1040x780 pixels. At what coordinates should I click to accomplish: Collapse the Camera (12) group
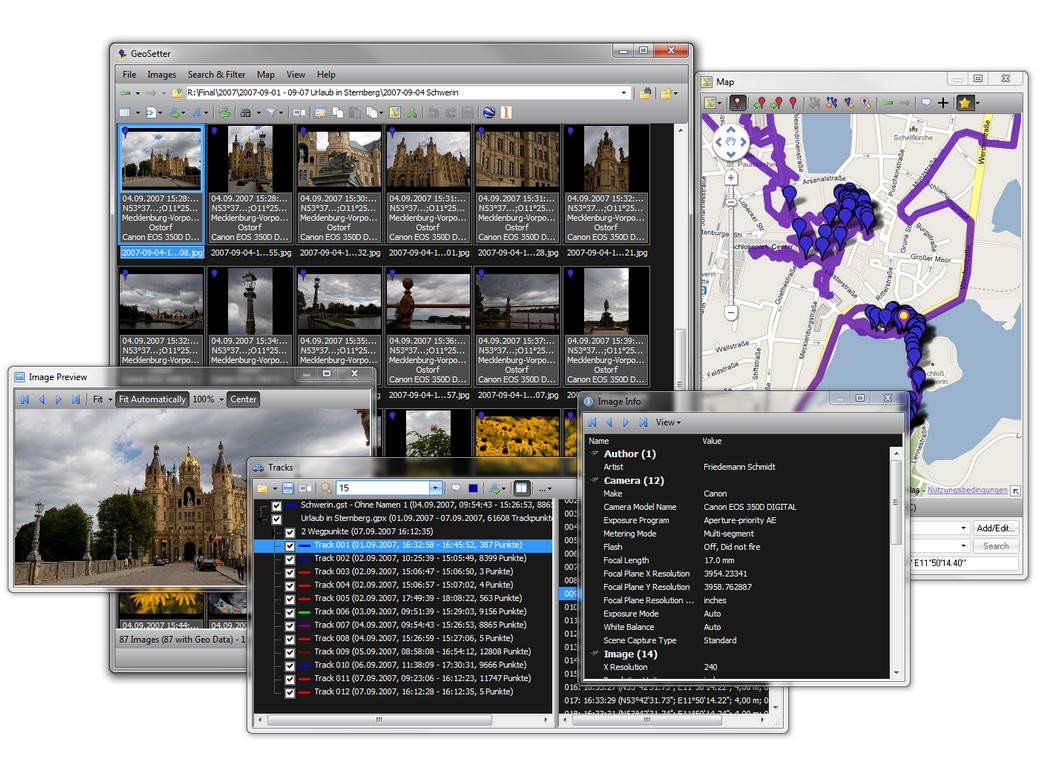pos(595,481)
